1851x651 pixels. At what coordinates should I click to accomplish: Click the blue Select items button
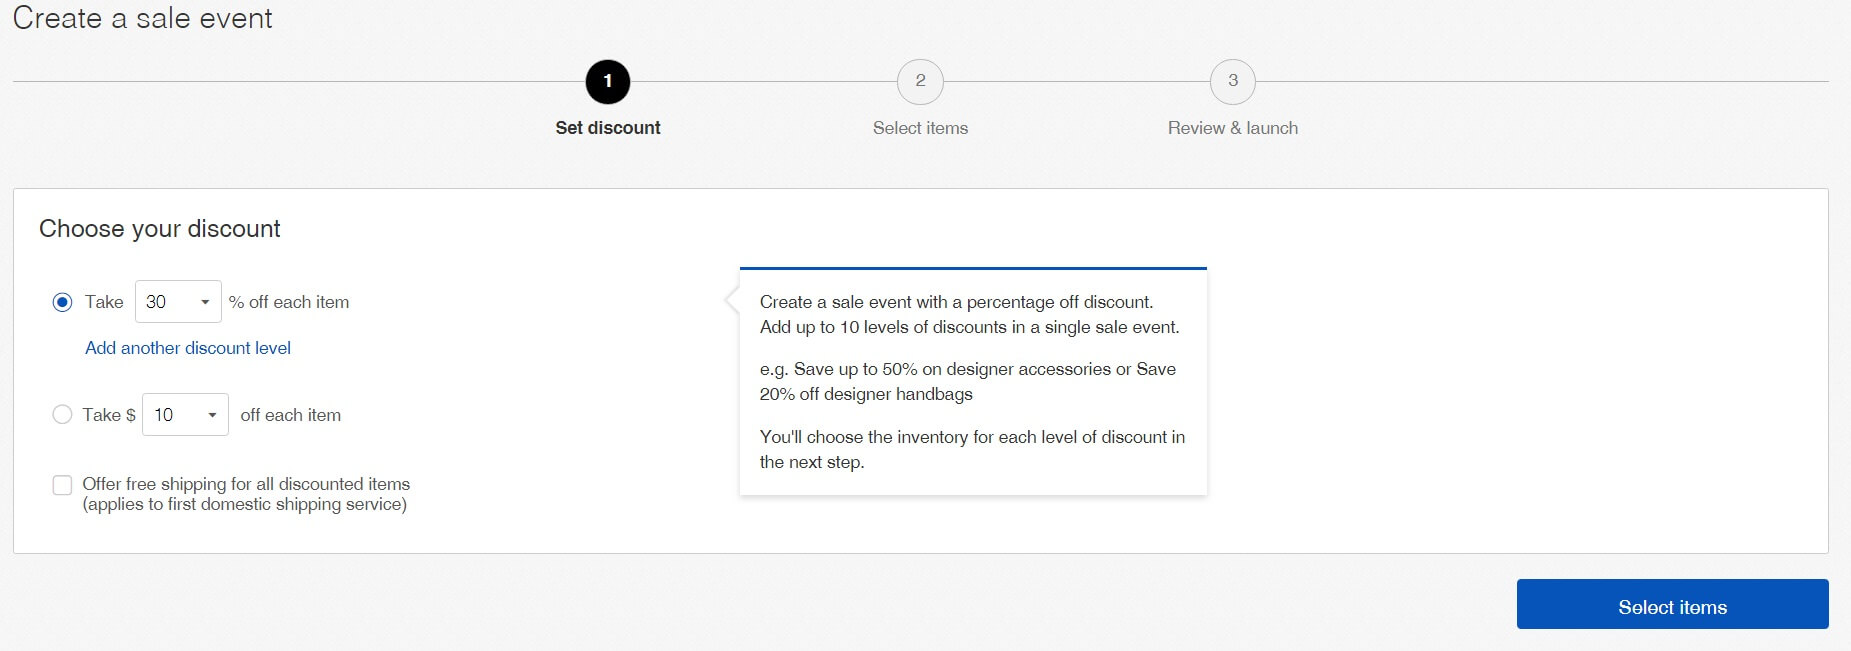pos(1672,604)
